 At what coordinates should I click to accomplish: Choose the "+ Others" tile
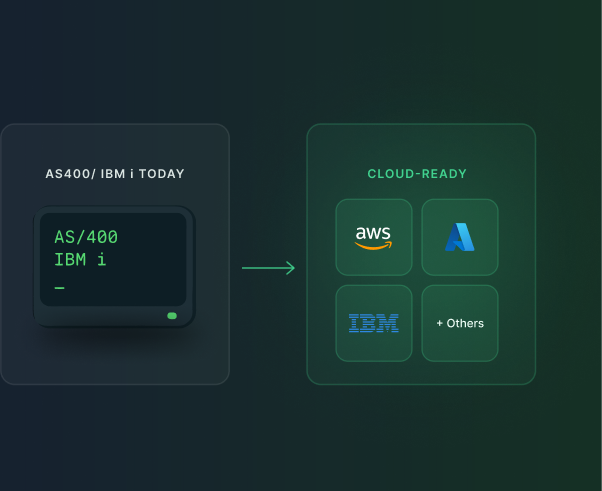(x=460, y=323)
